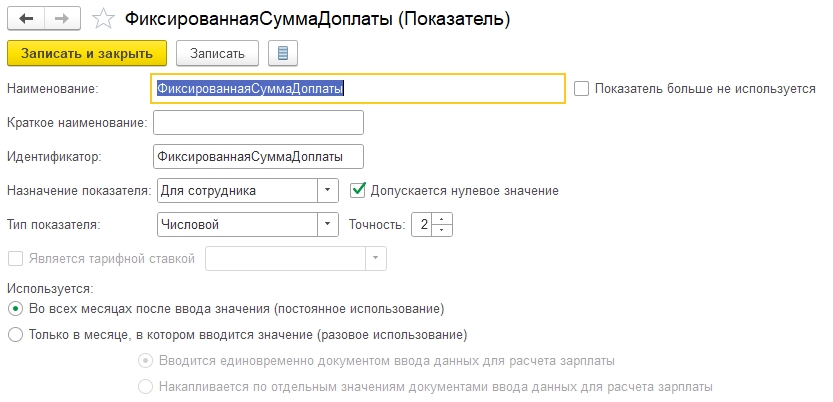Click the back navigation arrow
The height and width of the screenshot is (402, 833).
click(x=24, y=18)
